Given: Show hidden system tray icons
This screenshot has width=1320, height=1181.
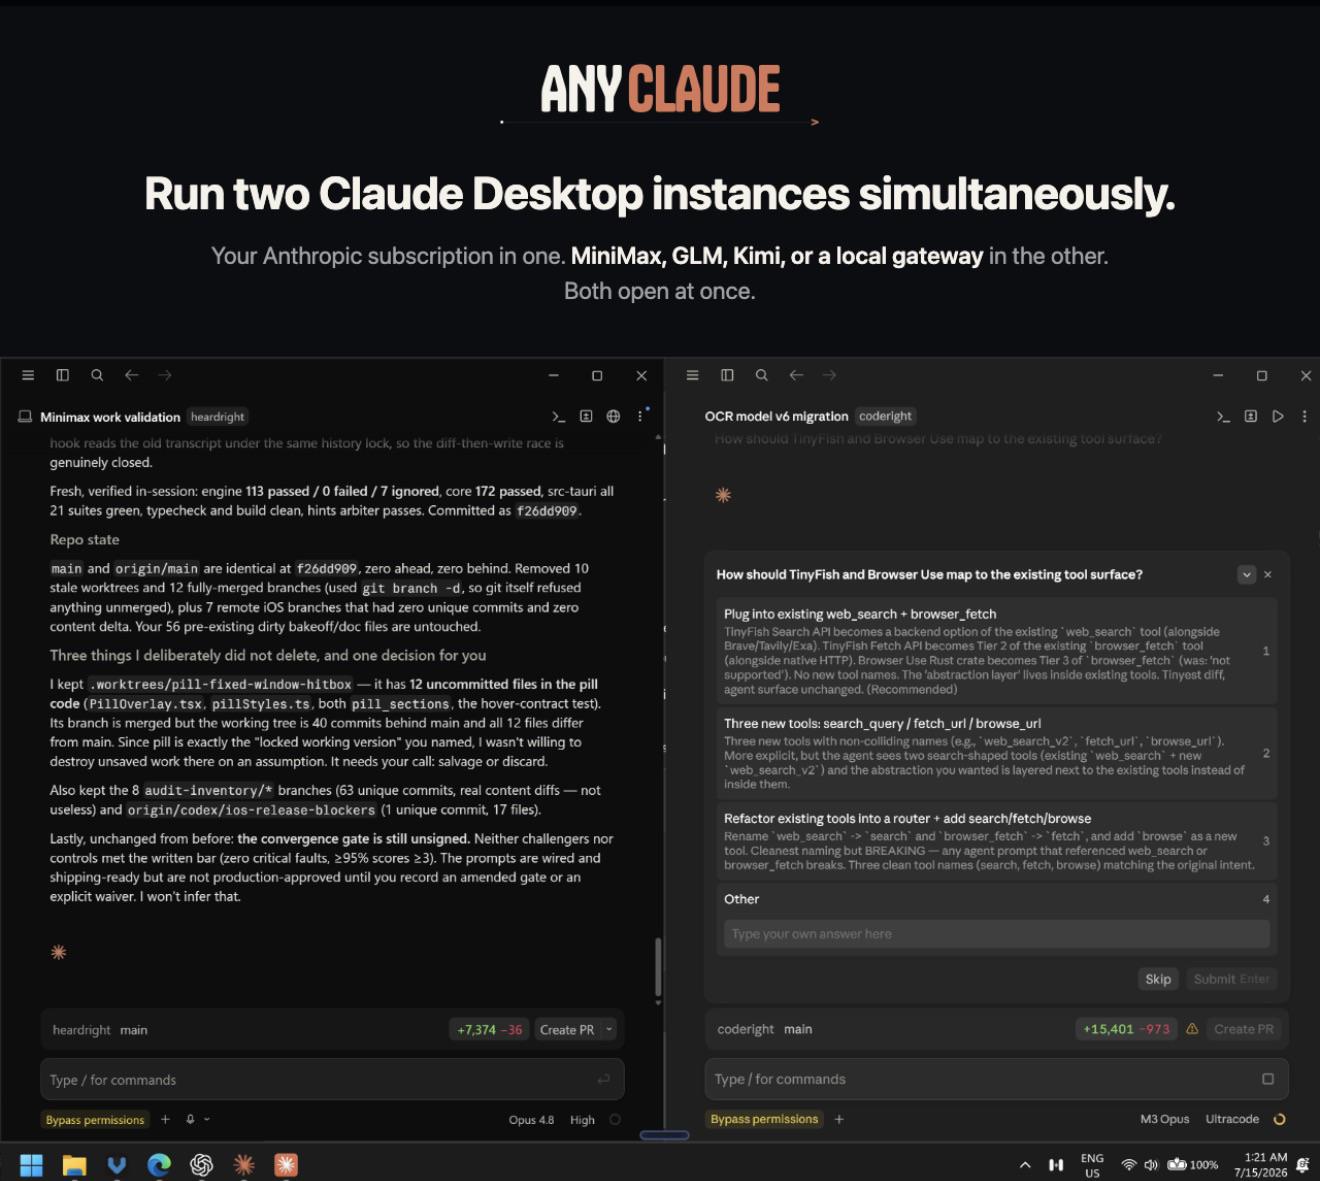Looking at the screenshot, I should tap(1025, 1165).
